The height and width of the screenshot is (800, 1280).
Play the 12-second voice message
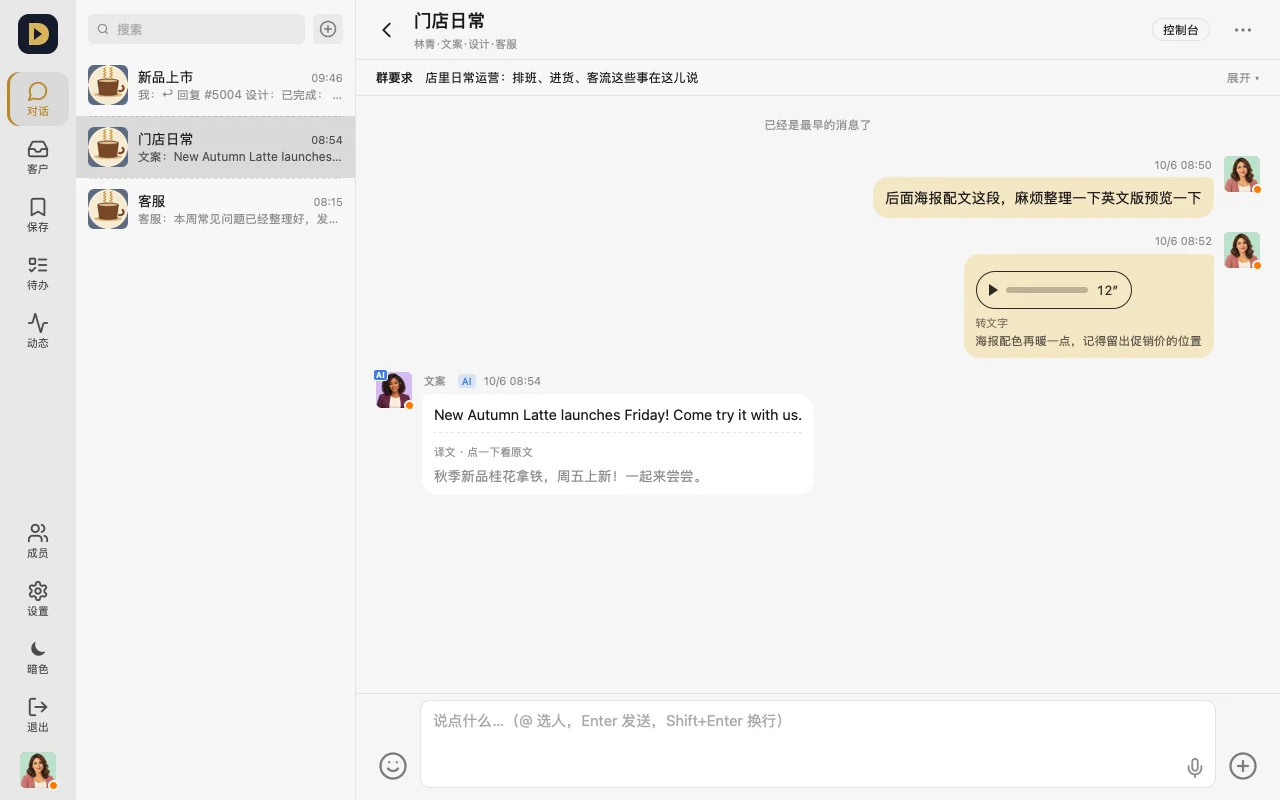[993, 290]
